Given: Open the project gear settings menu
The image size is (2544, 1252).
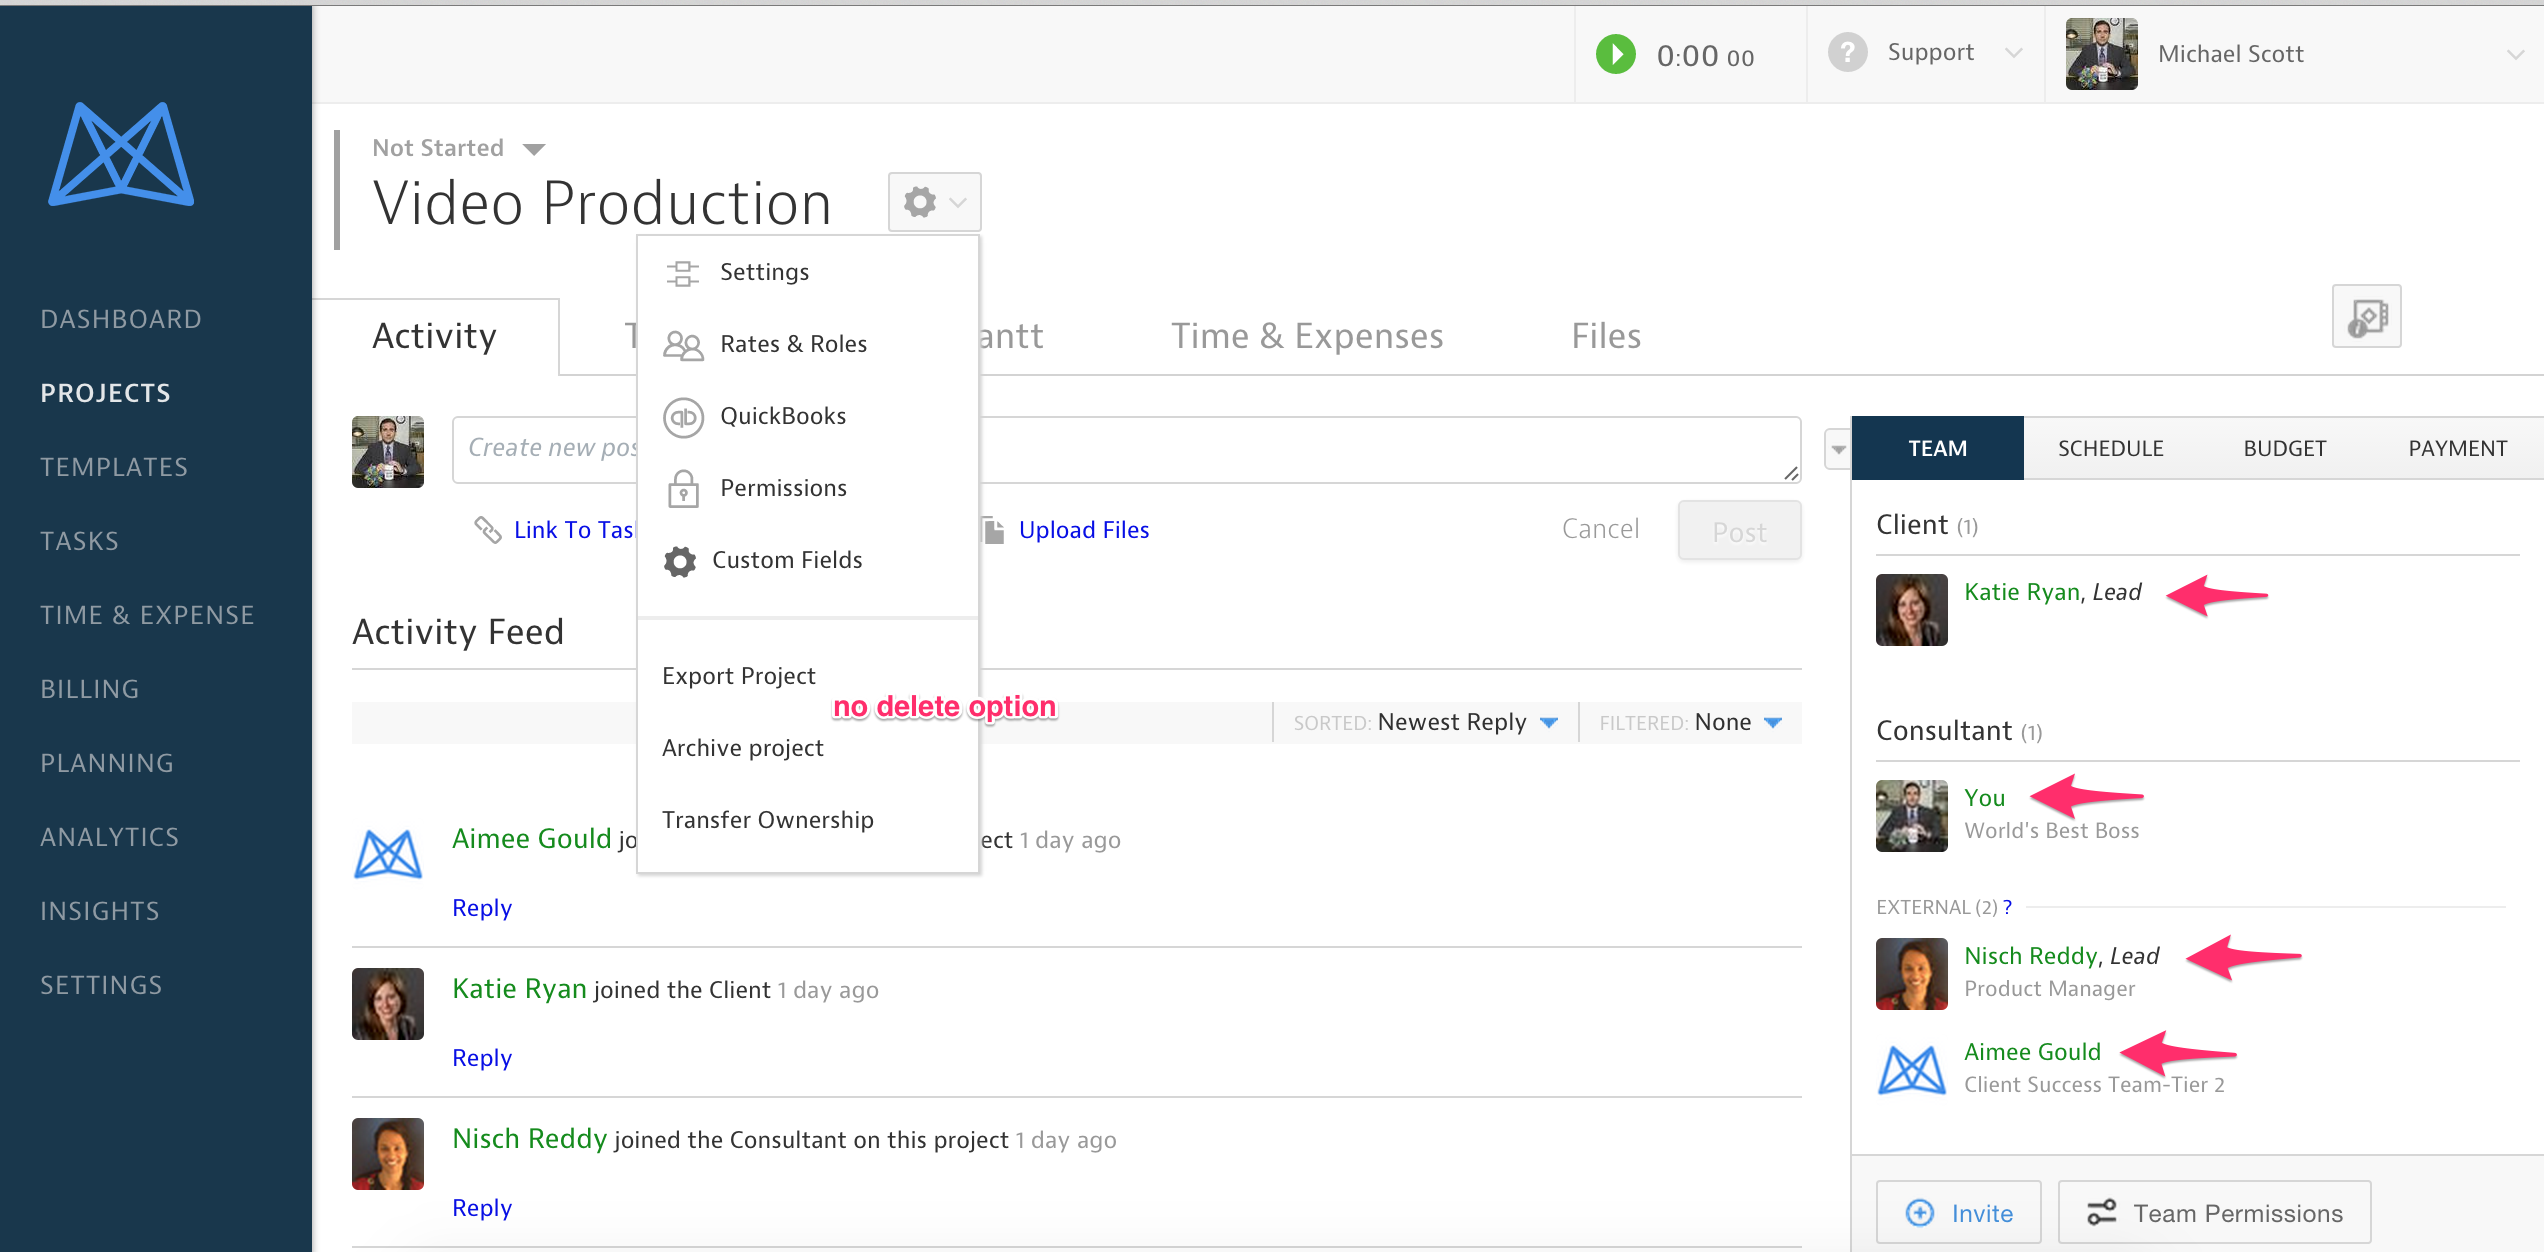Looking at the screenshot, I should click(934, 203).
